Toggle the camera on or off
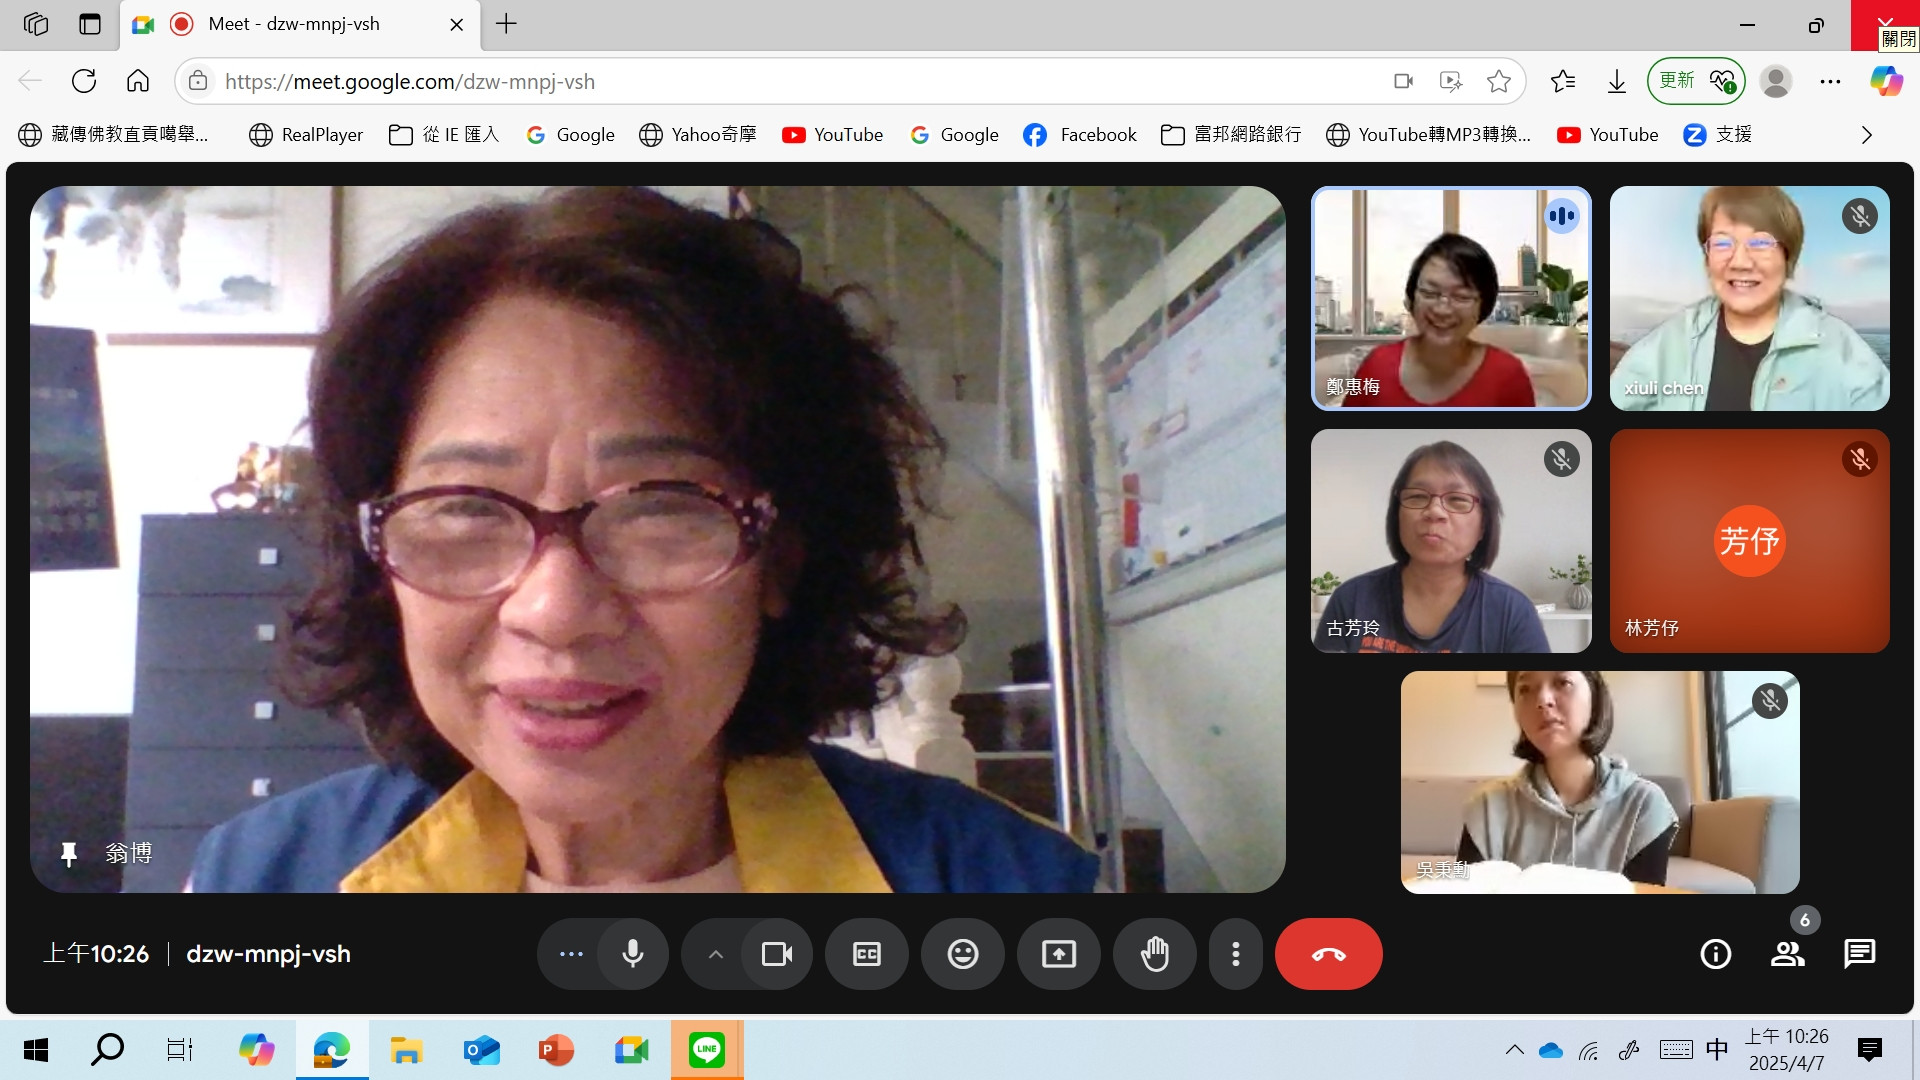The image size is (1920, 1080). (x=776, y=954)
